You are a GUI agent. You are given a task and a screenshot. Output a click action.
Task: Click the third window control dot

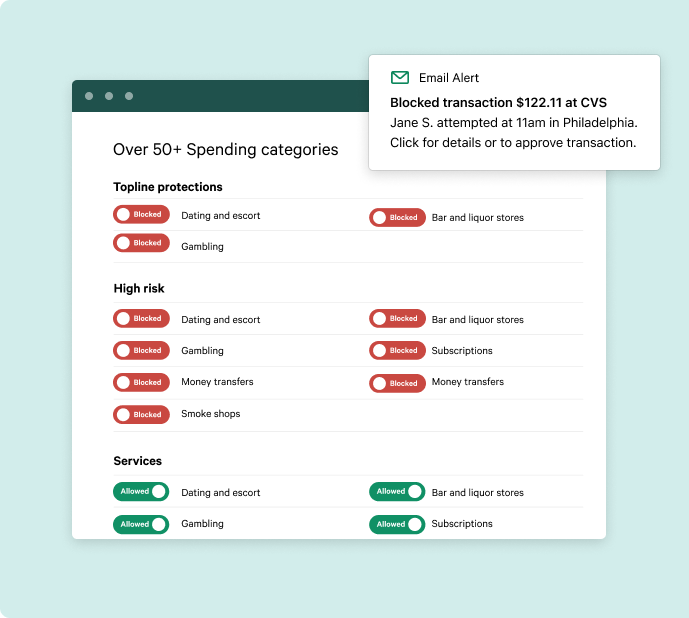[x=129, y=96]
